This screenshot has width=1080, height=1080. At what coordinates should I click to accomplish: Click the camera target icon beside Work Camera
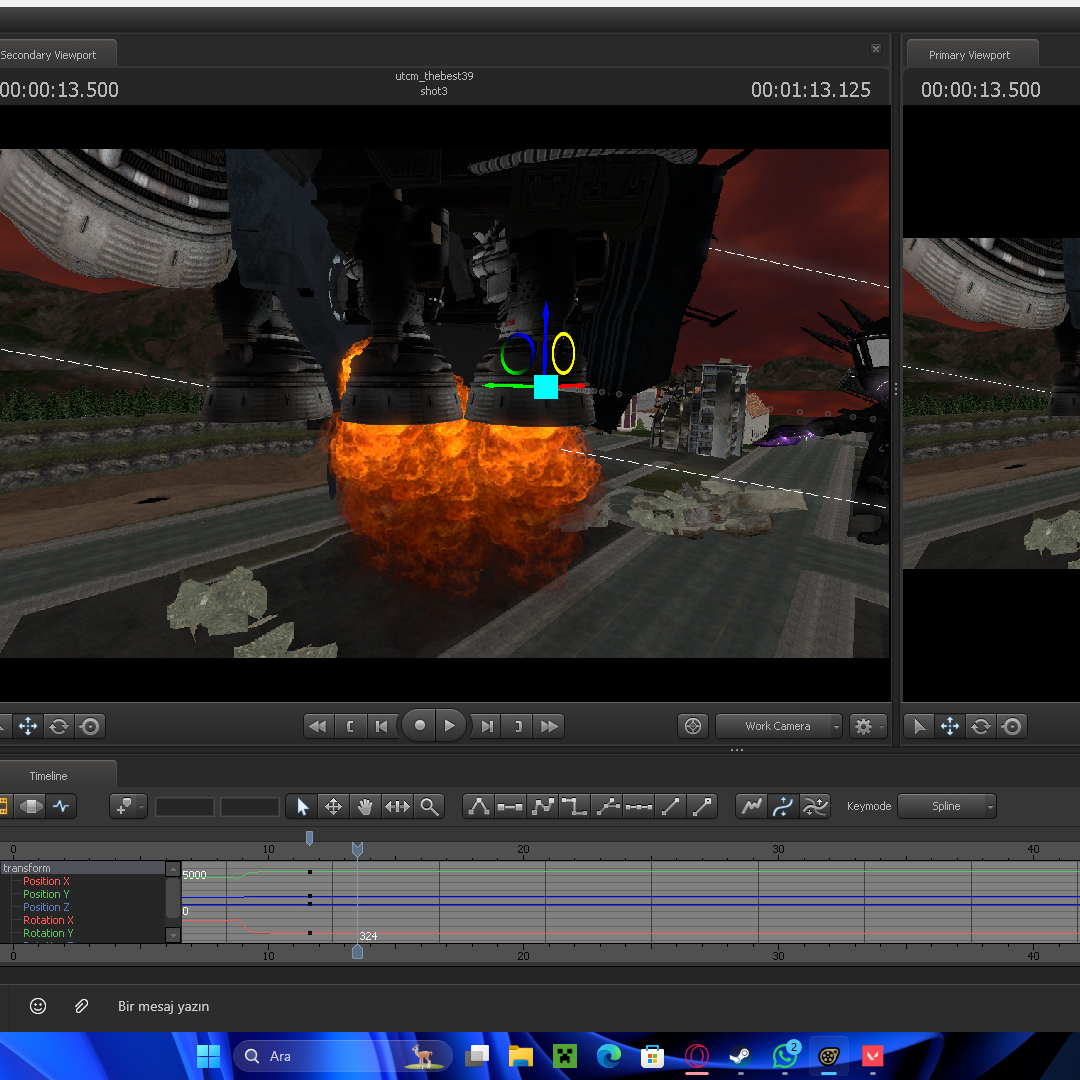click(x=693, y=726)
